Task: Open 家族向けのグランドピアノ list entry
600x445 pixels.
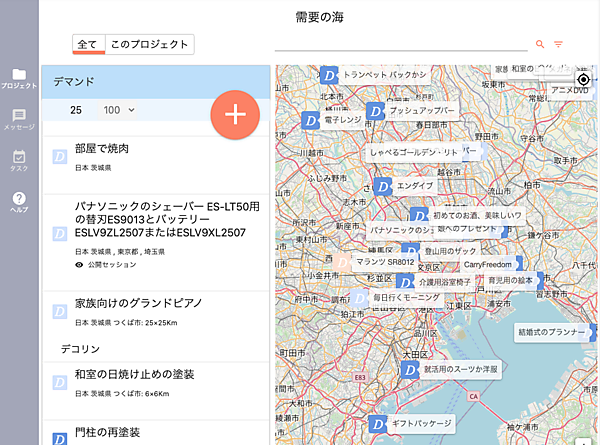Action: [x=139, y=302]
